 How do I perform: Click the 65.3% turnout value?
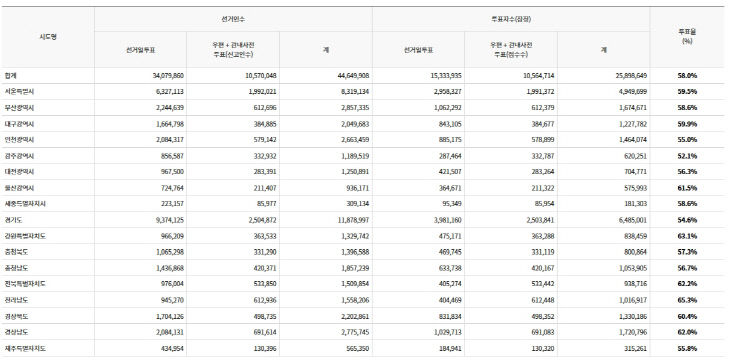pos(687,300)
